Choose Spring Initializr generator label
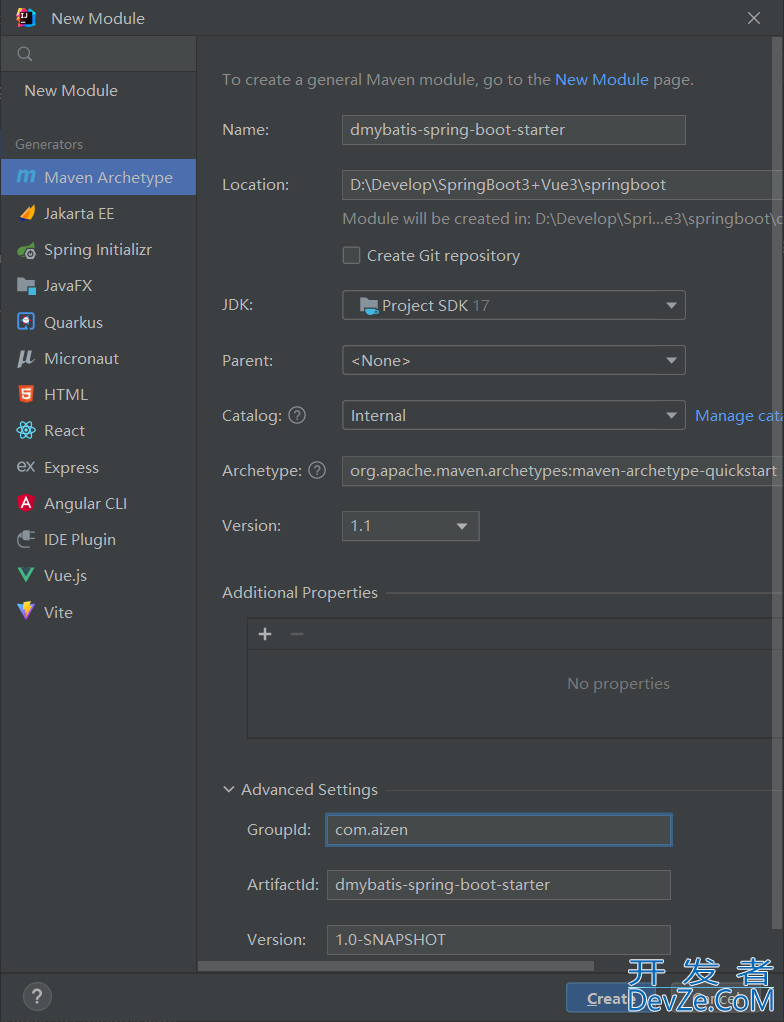Viewport: 784px width, 1022px height. [98, 250]
